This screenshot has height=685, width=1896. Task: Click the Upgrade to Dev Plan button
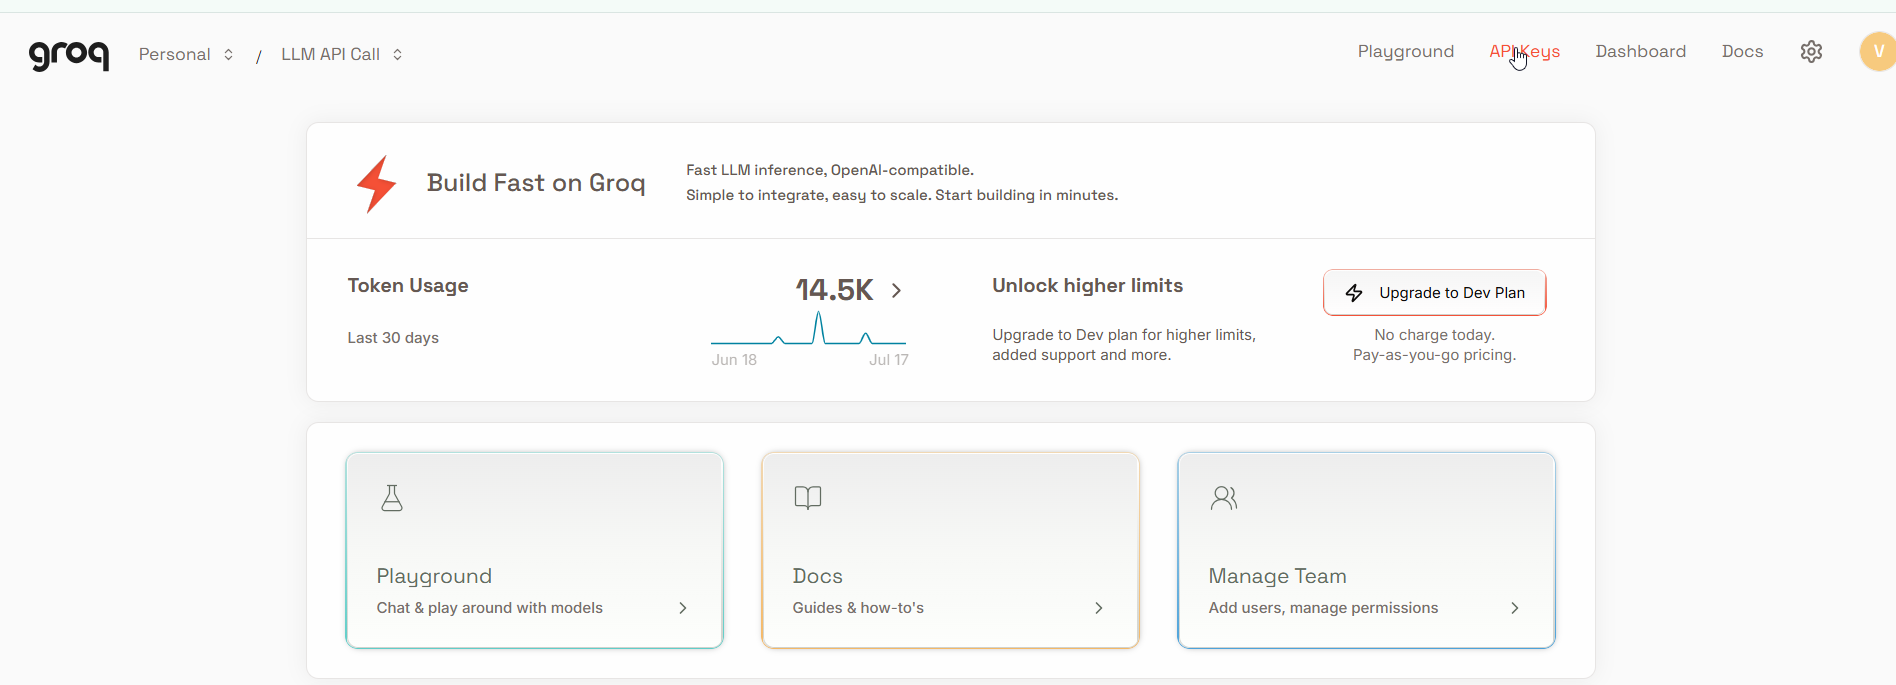1434,292
